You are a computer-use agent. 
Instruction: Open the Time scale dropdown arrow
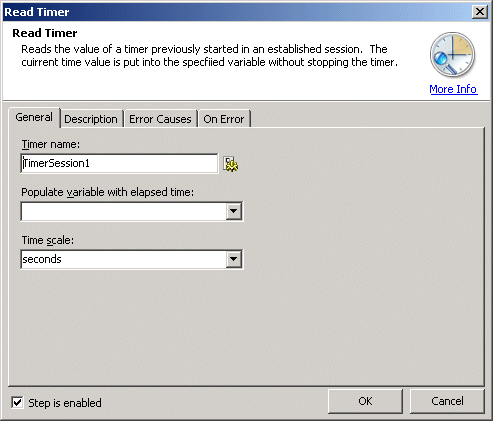click(x=234, y=259)
